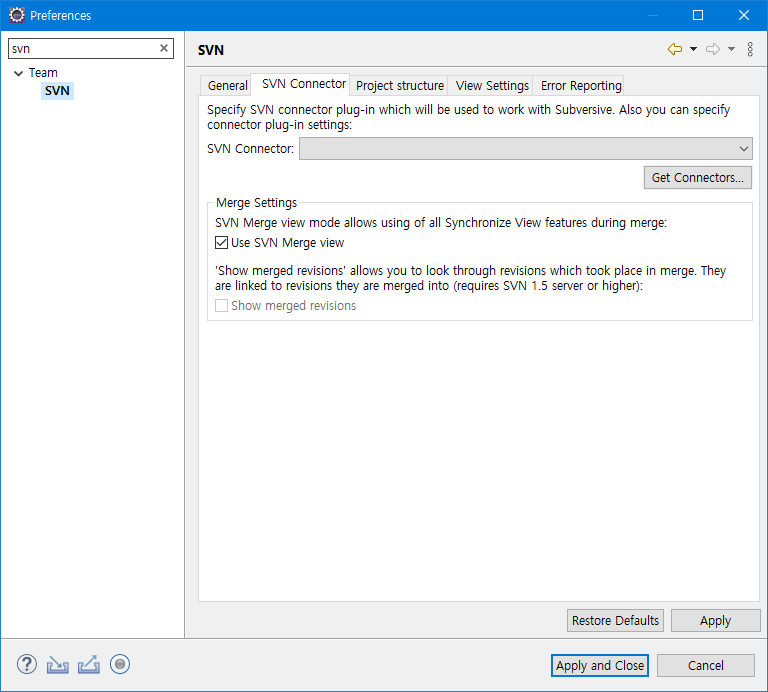Toggle Oomph preference recorder icon
This screenshot has width=768, height=692.
120,665
